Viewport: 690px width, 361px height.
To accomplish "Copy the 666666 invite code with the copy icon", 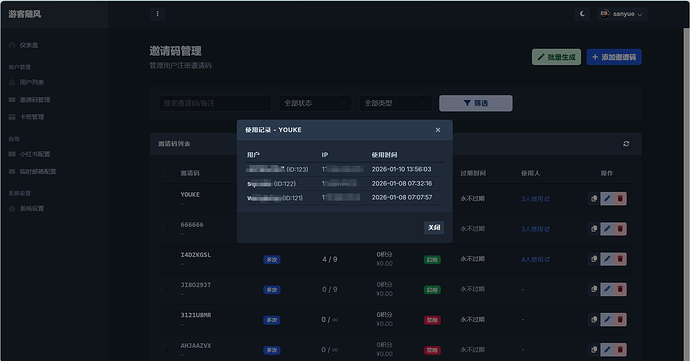I will pyautogui.click(x=594, y=229).
